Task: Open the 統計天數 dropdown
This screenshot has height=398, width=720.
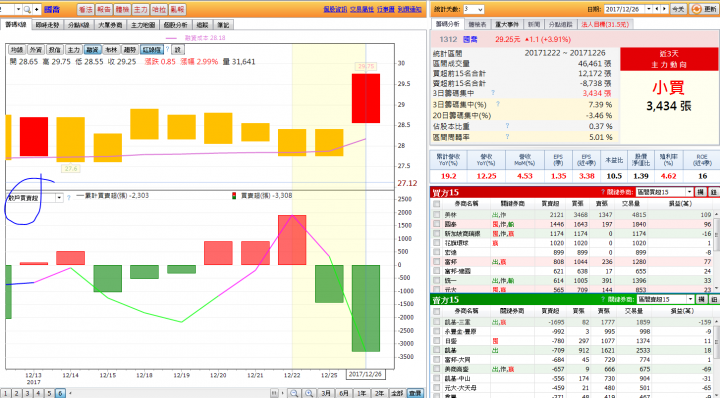Action: pos(473,9)
